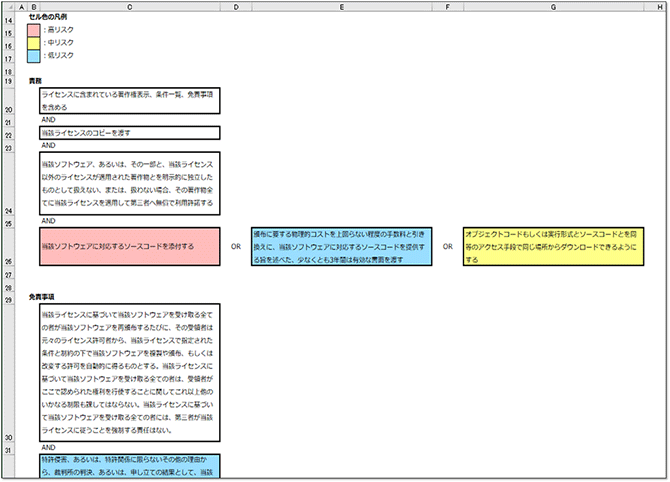Click row 20 header number
670x482 pixels.
9,109
